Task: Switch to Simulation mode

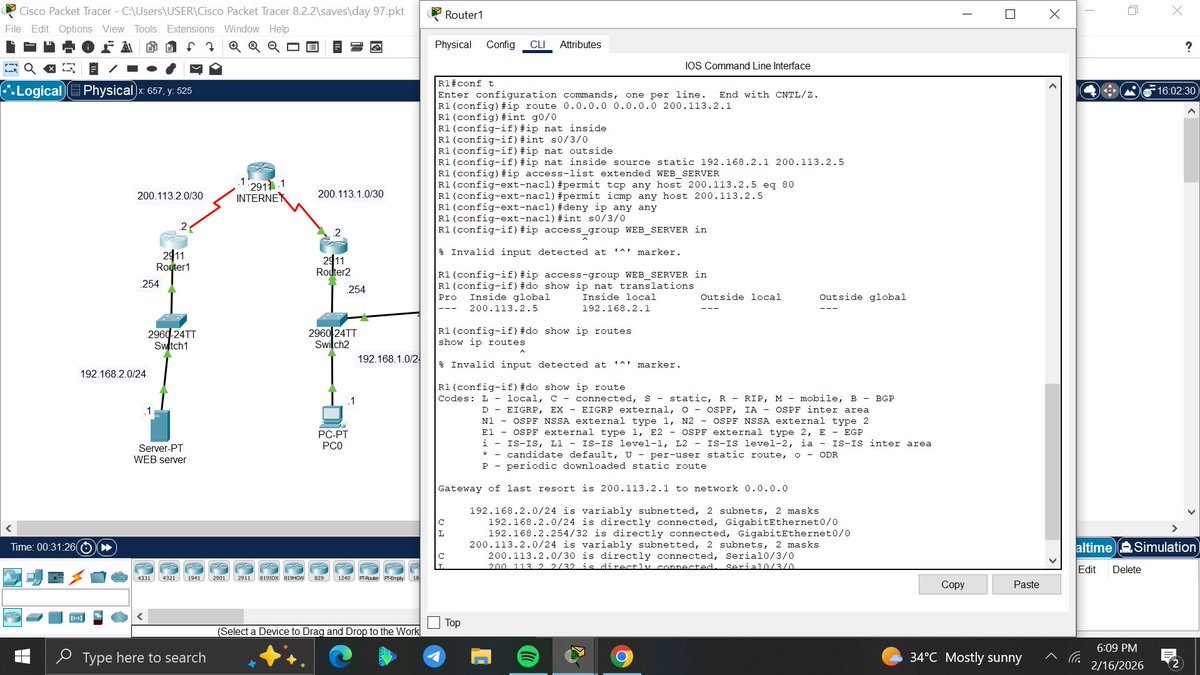Action: (1158, 547)
